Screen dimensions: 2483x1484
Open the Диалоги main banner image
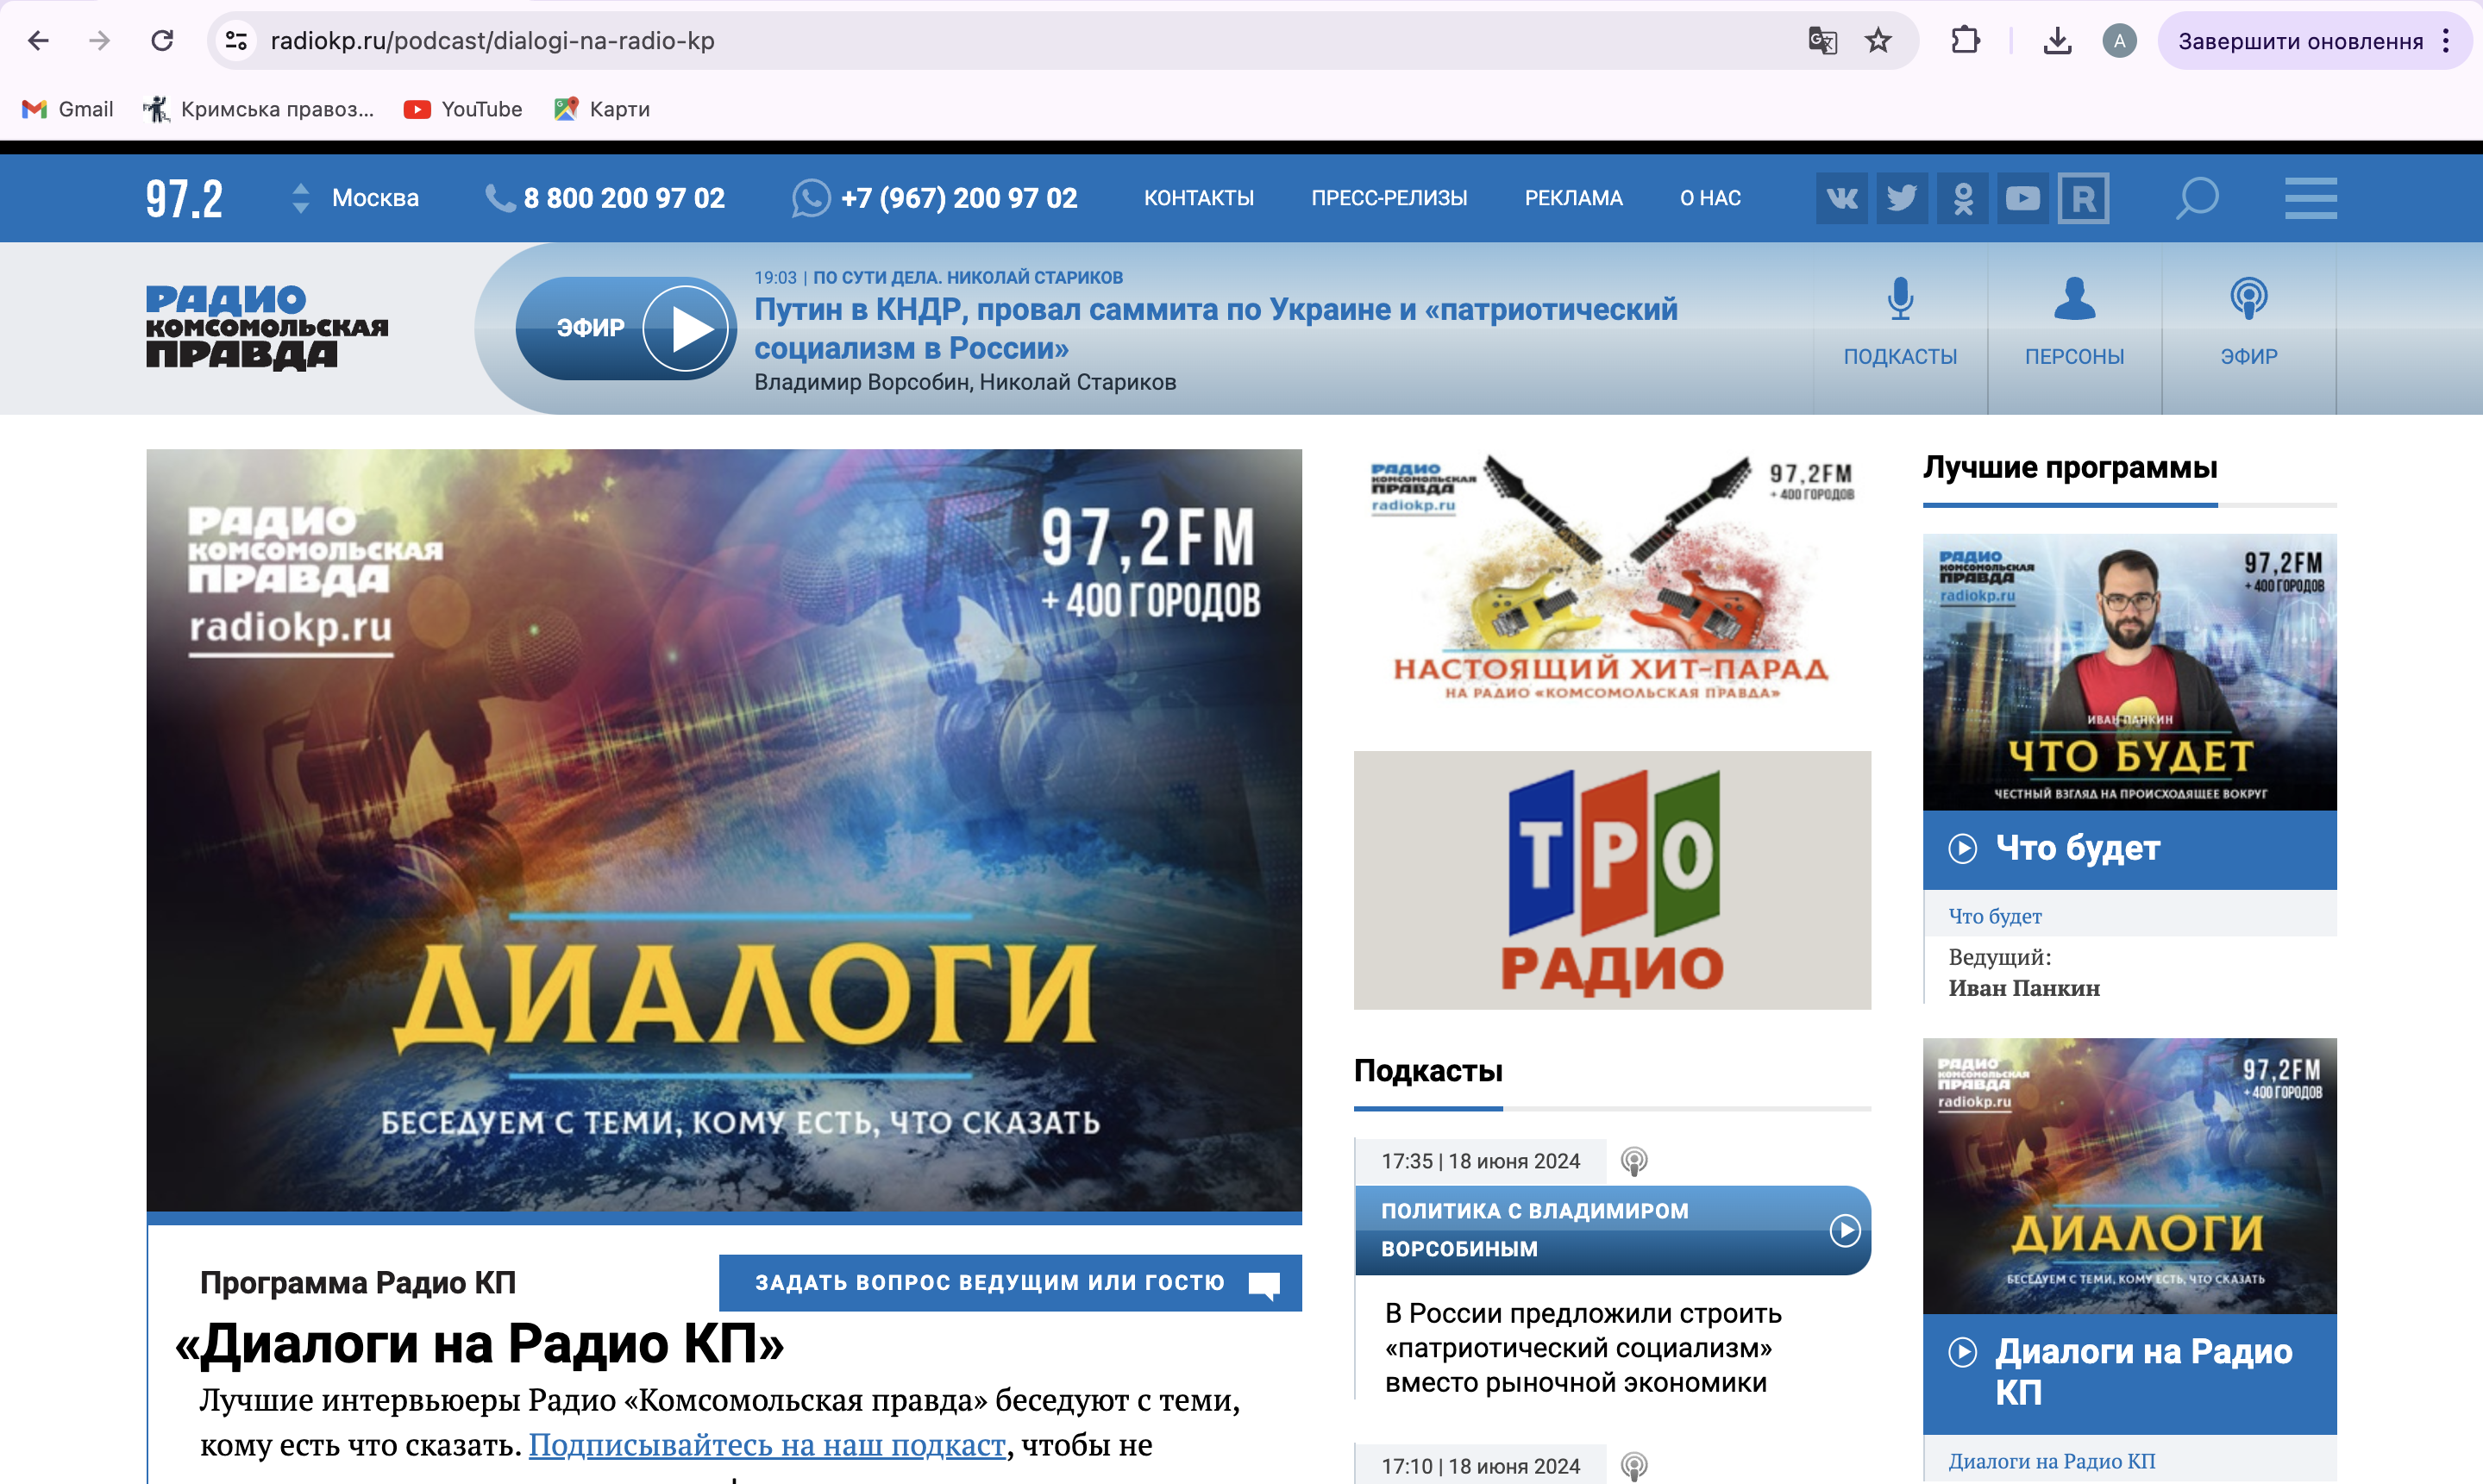(x=724, y=830)
